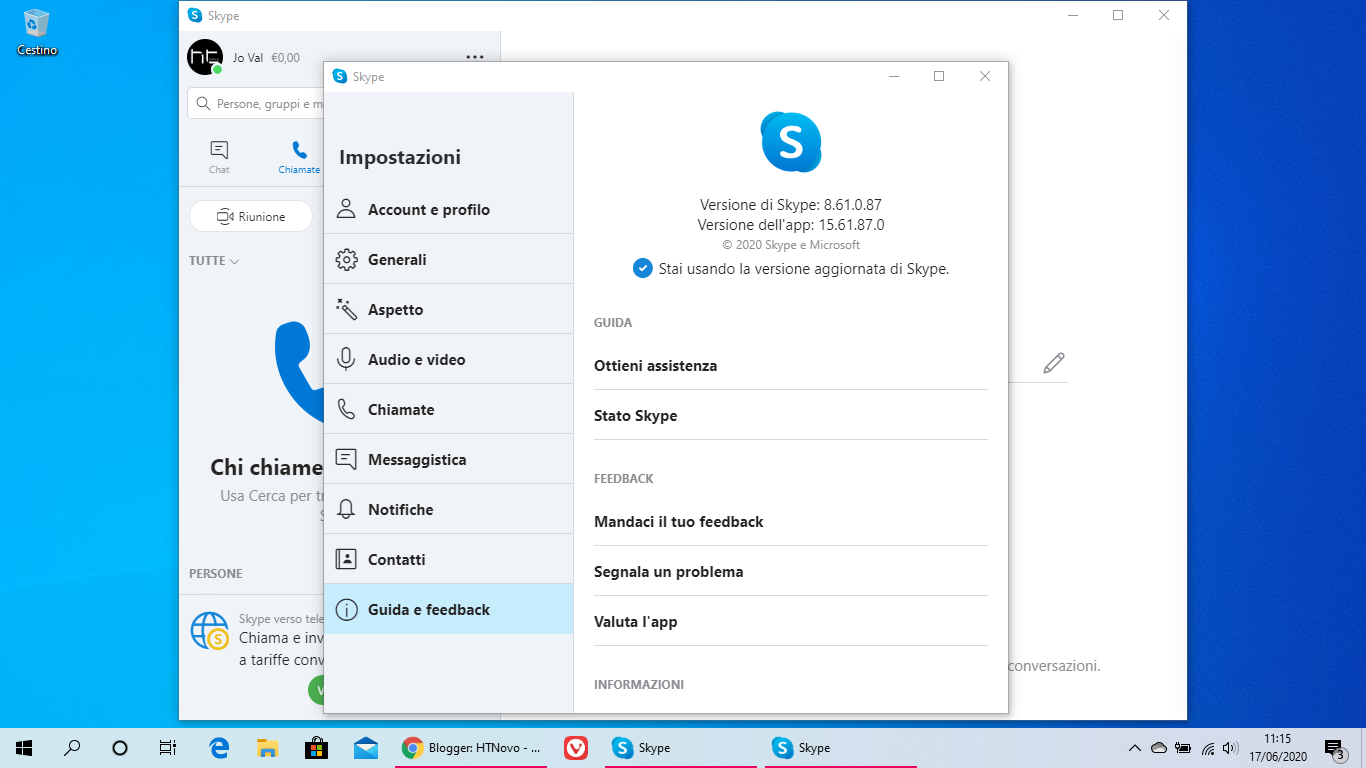Image resolution: width=1366 pixels, height=768 pixels.
Task: Click the large Skype logo in settings
Action: (791, 142)
